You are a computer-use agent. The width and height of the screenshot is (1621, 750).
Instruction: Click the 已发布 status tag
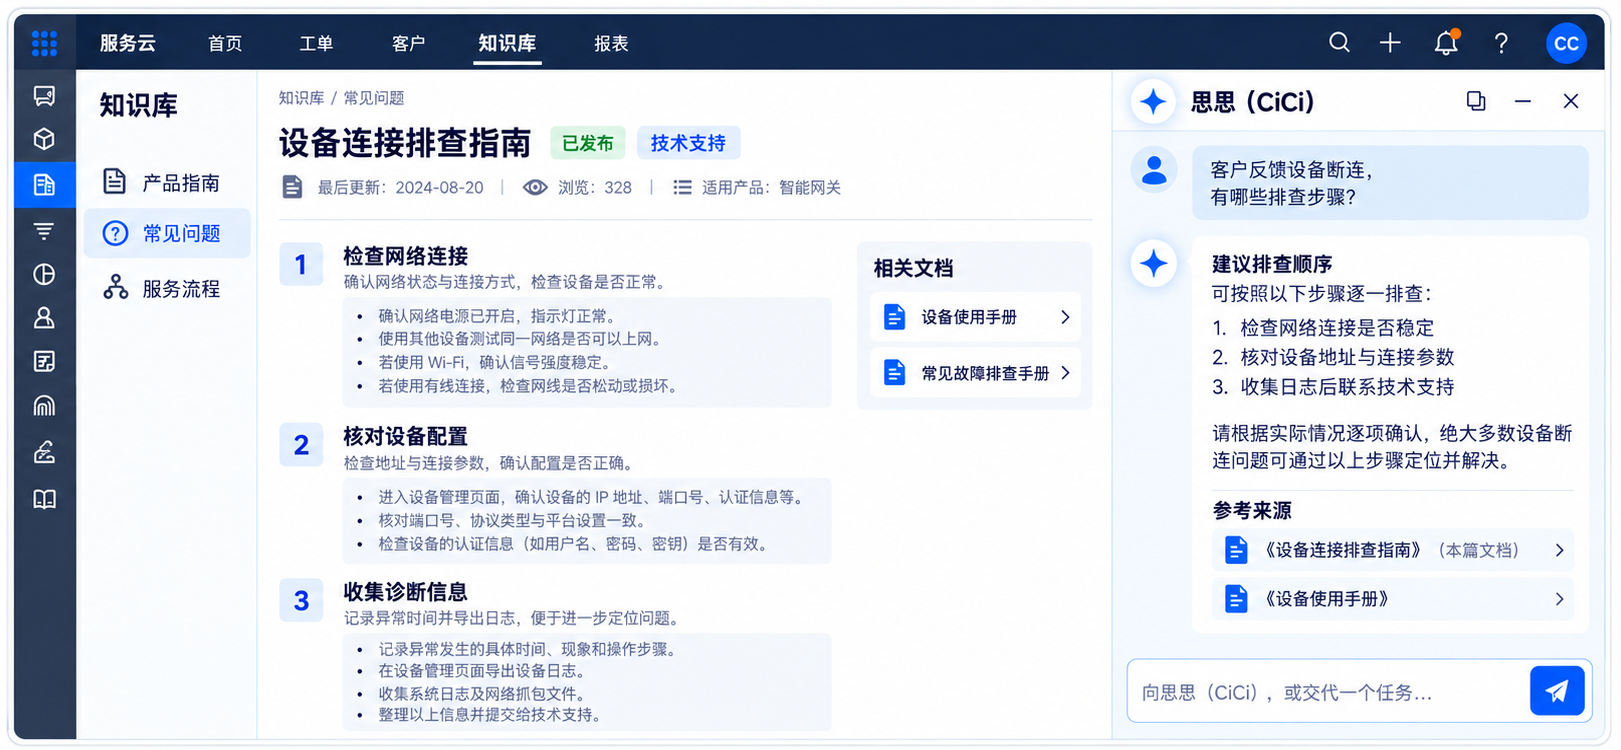point(588,143)
